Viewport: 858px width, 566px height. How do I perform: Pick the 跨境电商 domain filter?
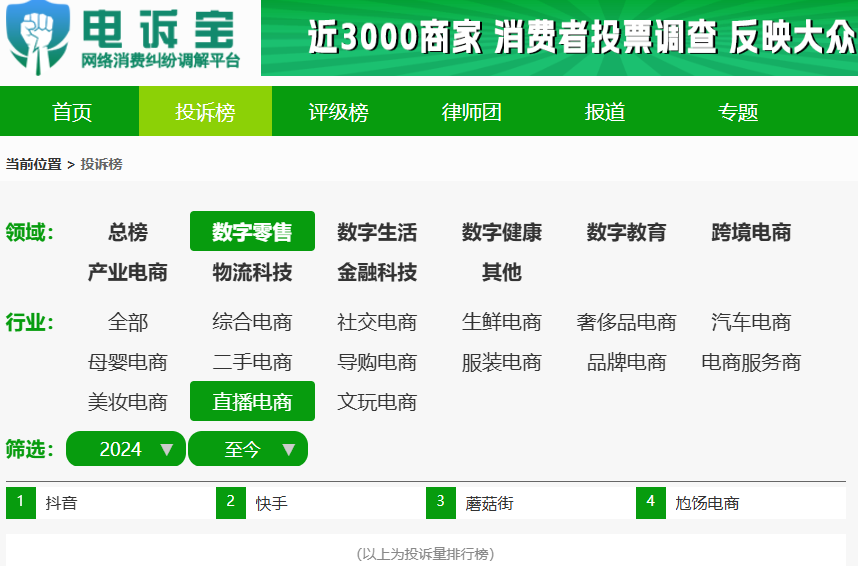[751, 232]
